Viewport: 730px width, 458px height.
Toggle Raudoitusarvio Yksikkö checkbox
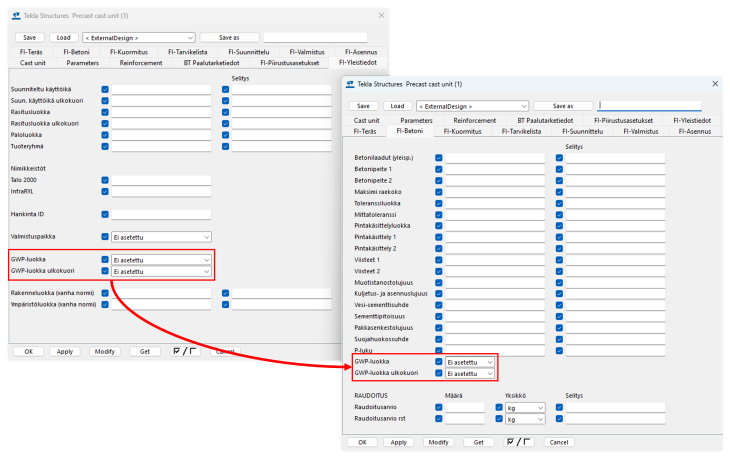coord(499,407)
